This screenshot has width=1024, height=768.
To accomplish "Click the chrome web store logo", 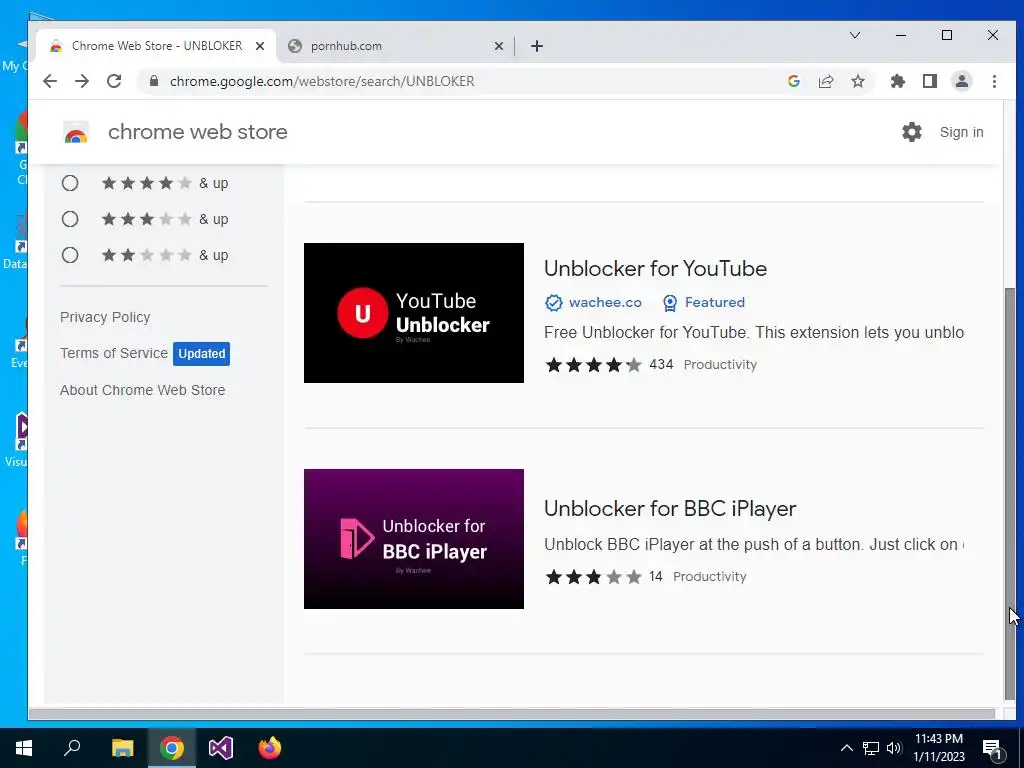I will [76, 132].
